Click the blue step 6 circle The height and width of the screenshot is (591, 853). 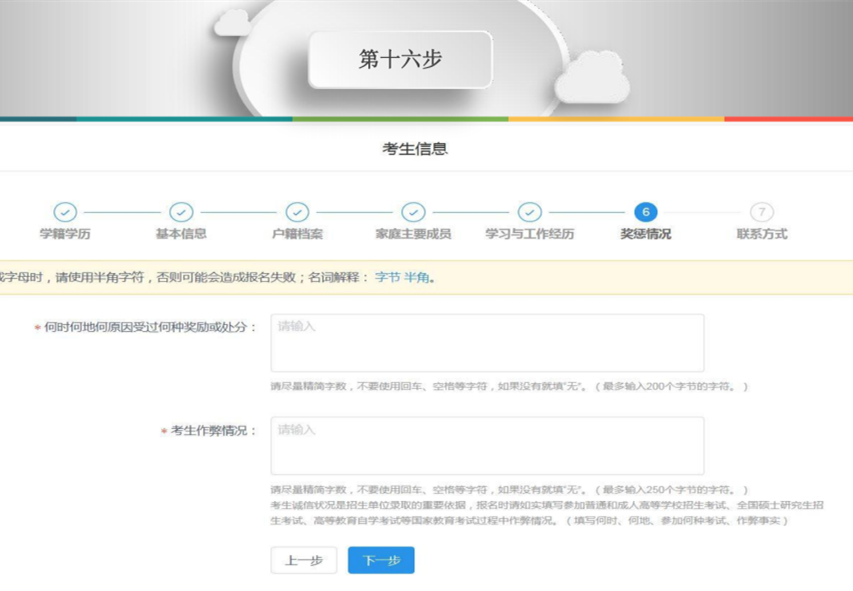pos(646,212)
